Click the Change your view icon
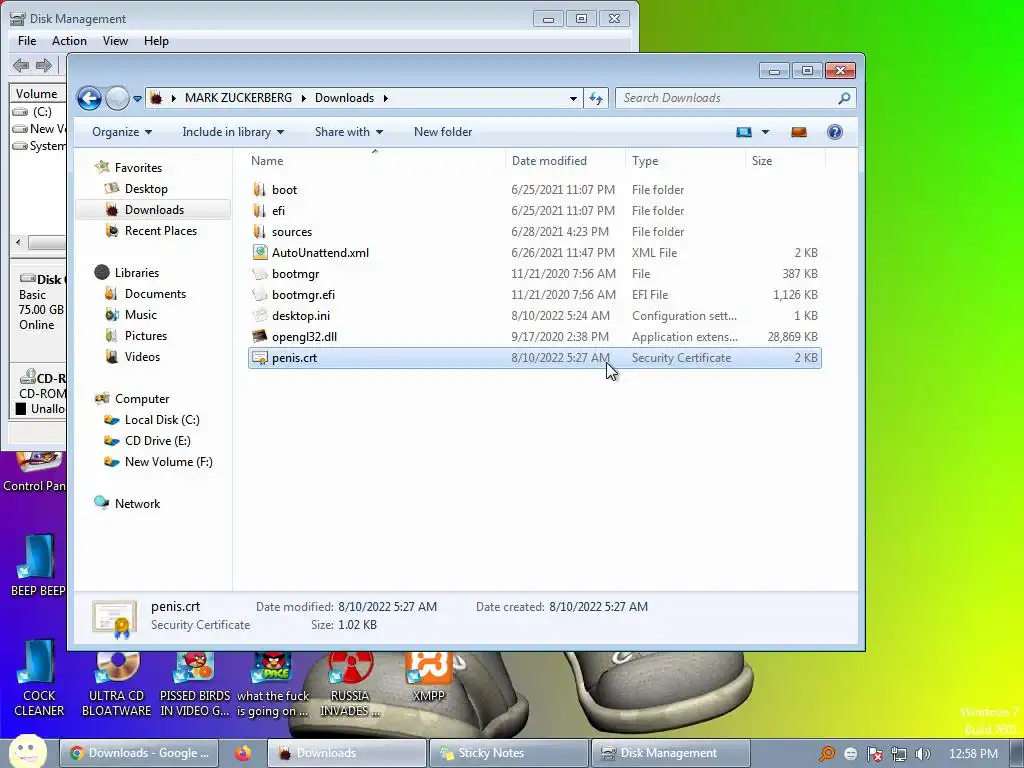 [x=744, y=133]
